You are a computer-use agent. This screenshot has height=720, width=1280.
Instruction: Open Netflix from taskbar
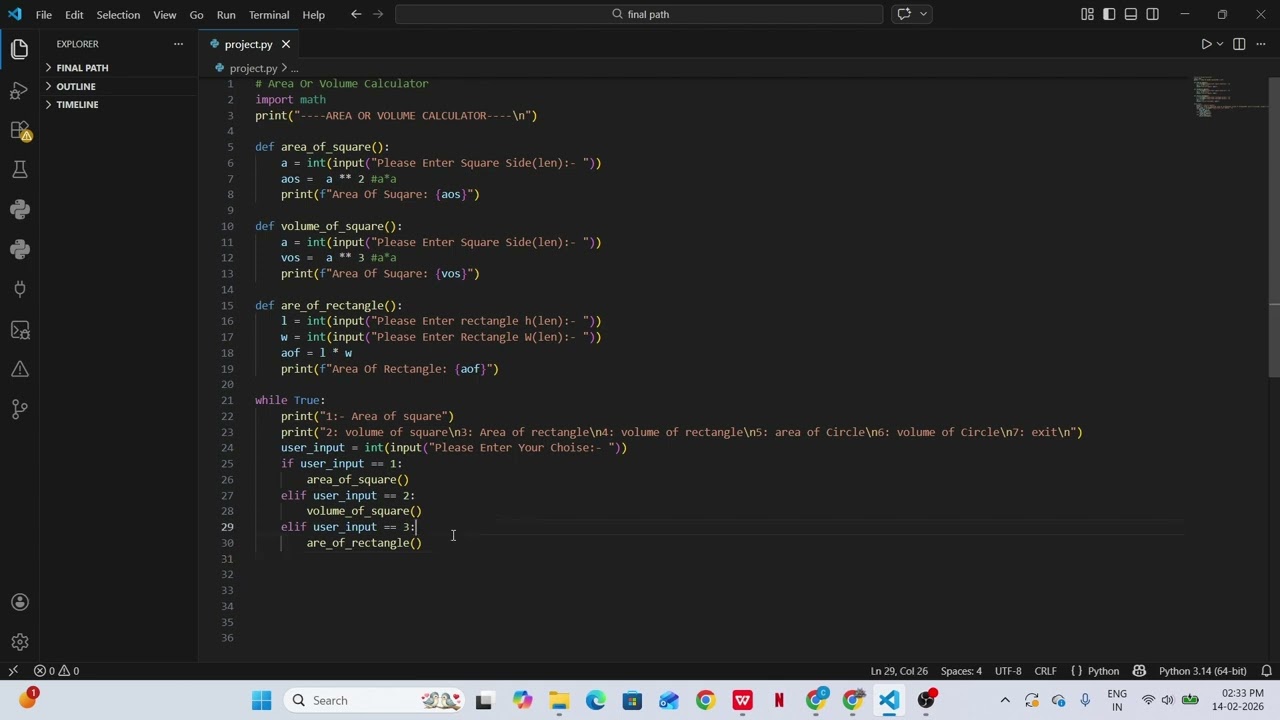(779, 700)
